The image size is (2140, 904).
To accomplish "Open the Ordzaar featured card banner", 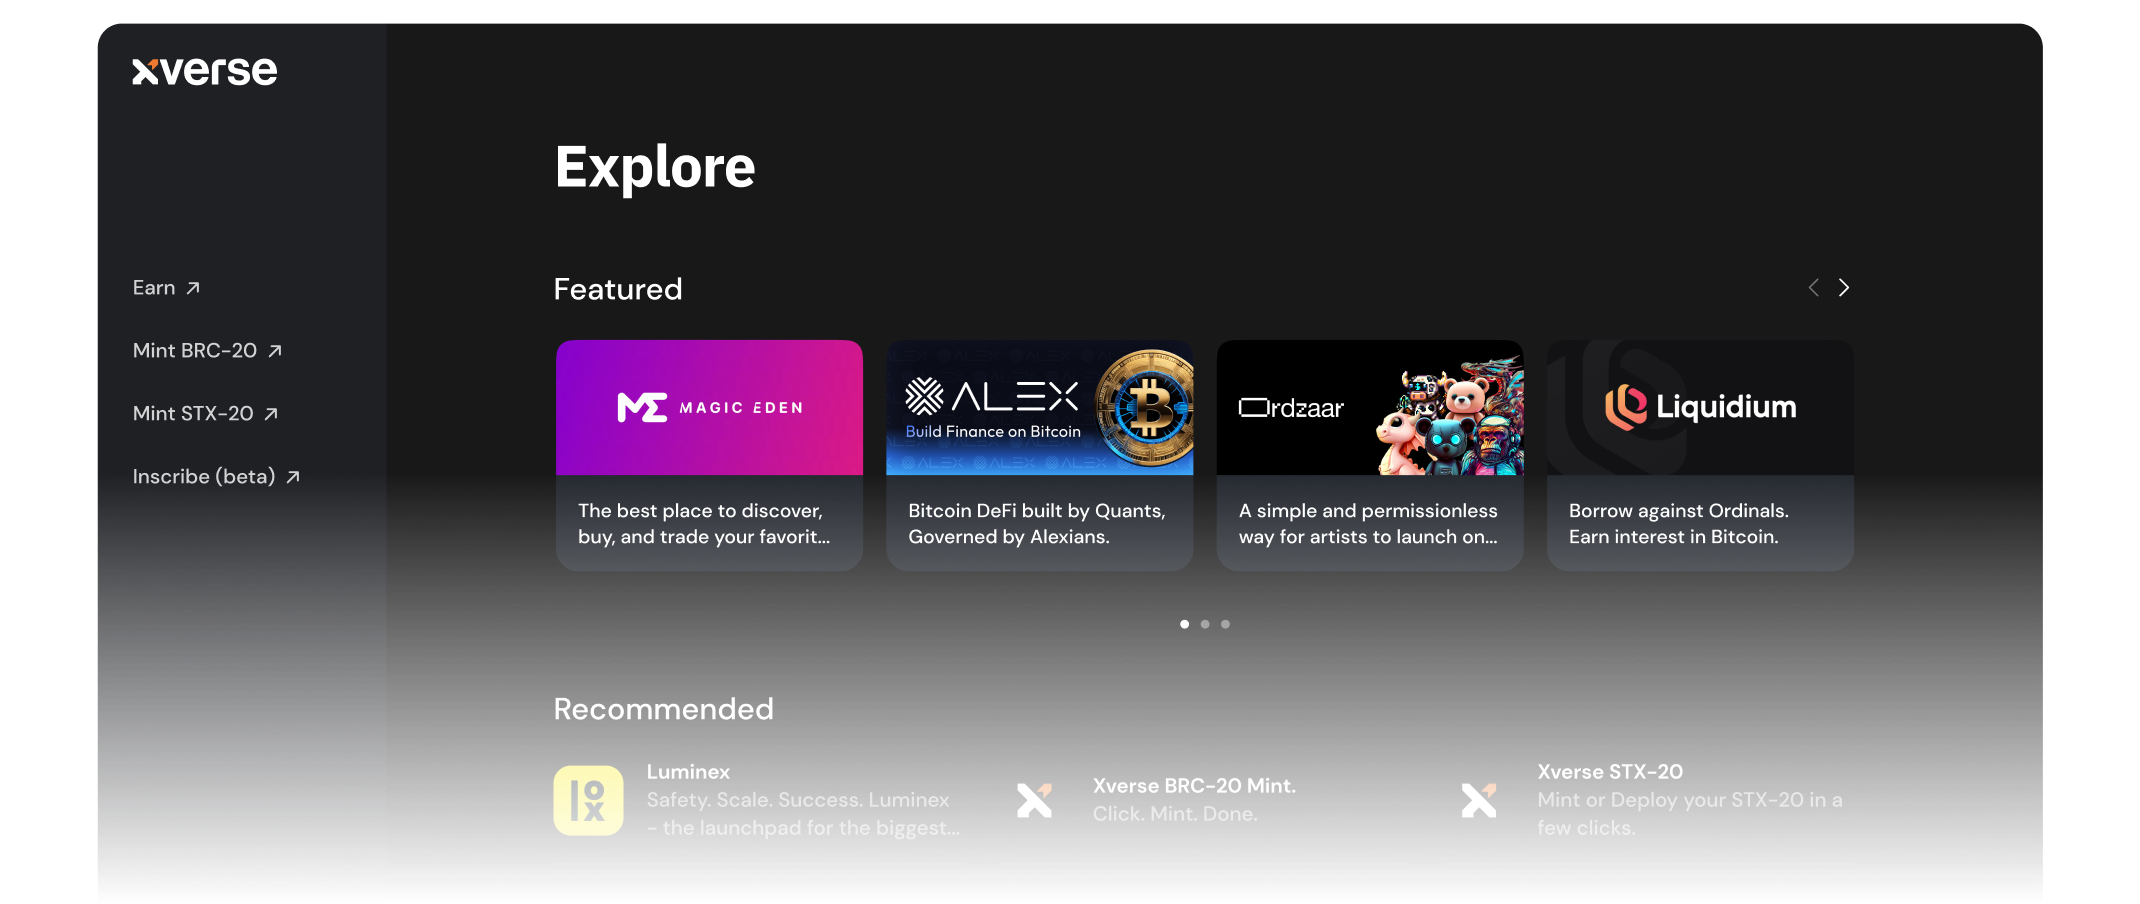I will click(1370, 407).
